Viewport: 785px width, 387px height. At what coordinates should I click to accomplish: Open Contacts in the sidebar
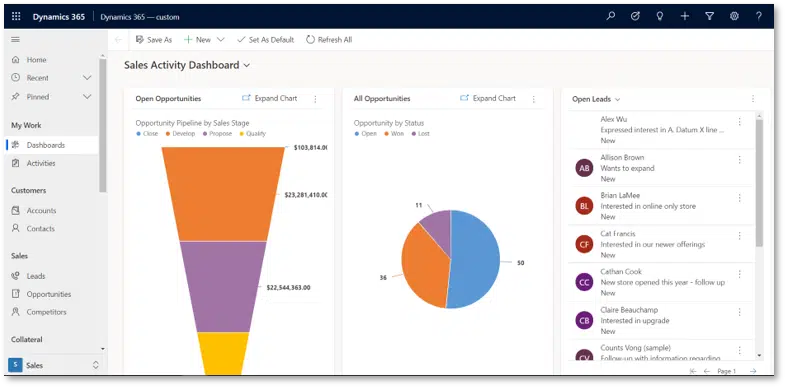coord(41,229)
